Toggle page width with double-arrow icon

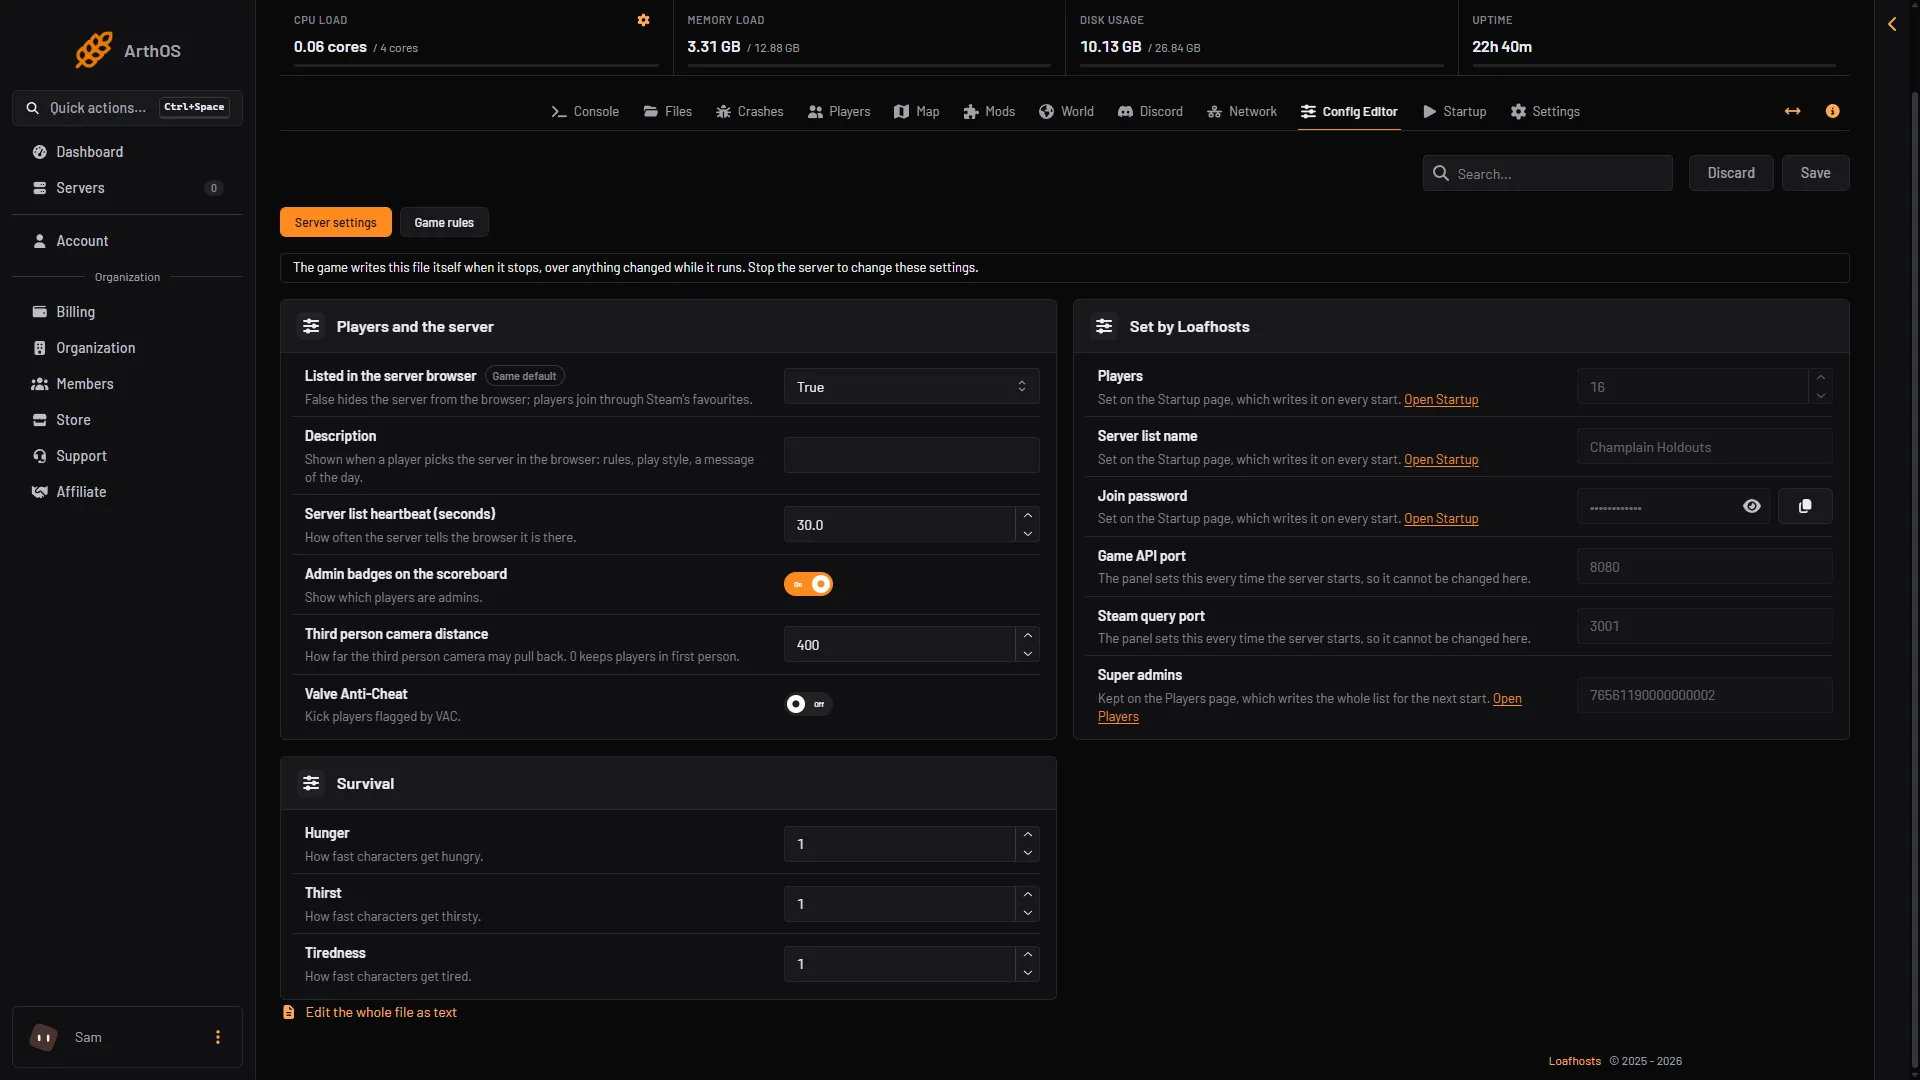click(1792, 111)
